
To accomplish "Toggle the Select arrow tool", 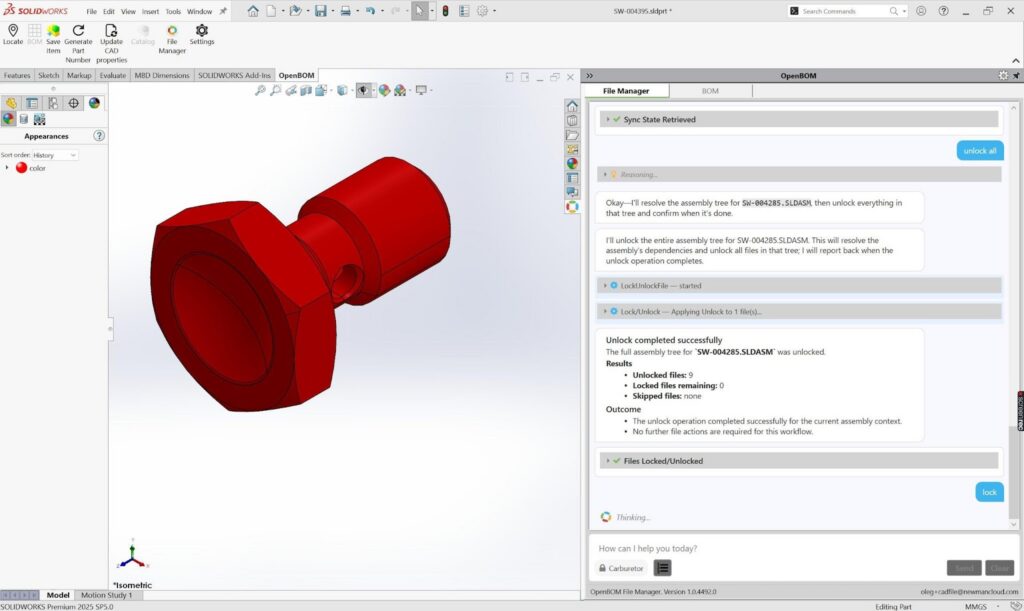I will (420, 11).
